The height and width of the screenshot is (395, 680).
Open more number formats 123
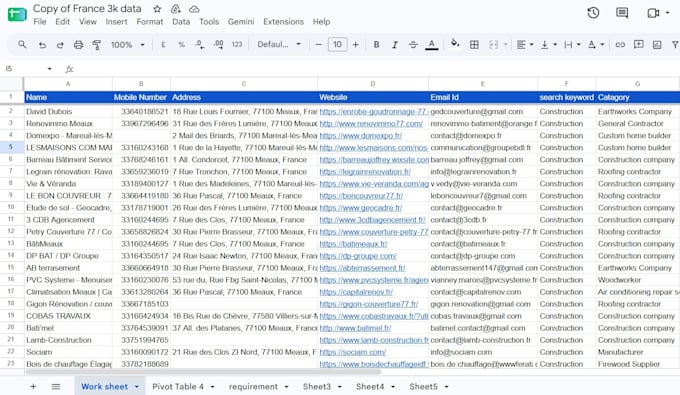(237, 45)
